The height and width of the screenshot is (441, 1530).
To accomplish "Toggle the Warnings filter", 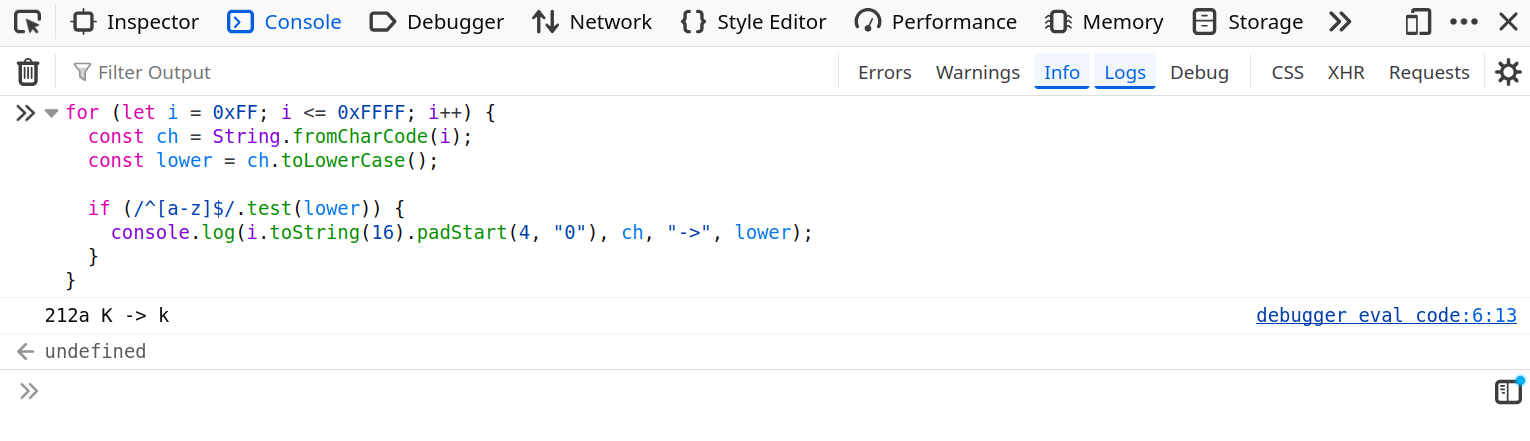I will click(977, 72).
